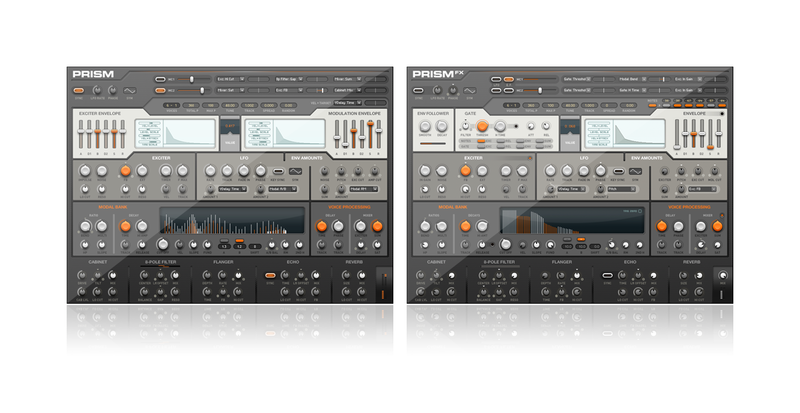The image size is (800, 413).
Task: Toggle the LFO switch in Prism FX's header
Action: click(x=496, y=79)
